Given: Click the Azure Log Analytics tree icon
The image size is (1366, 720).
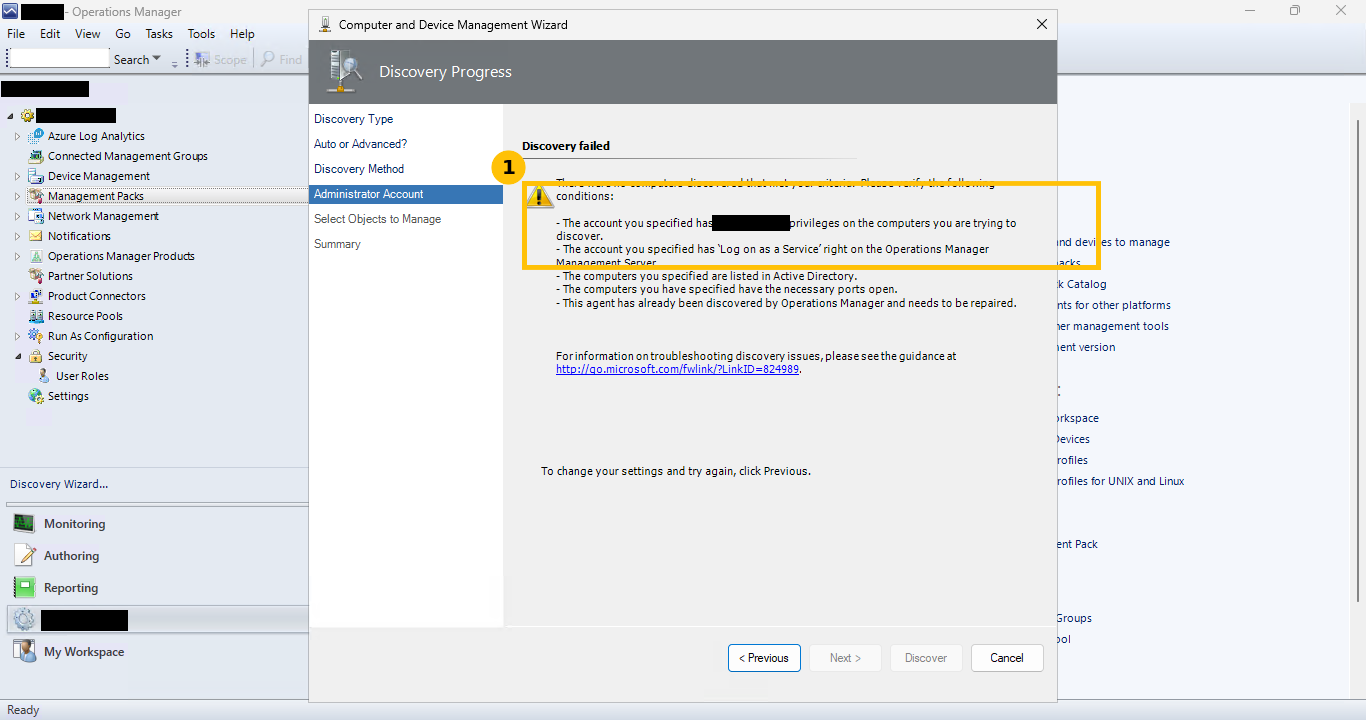Looking at the screenshot, I should (37, 136).
